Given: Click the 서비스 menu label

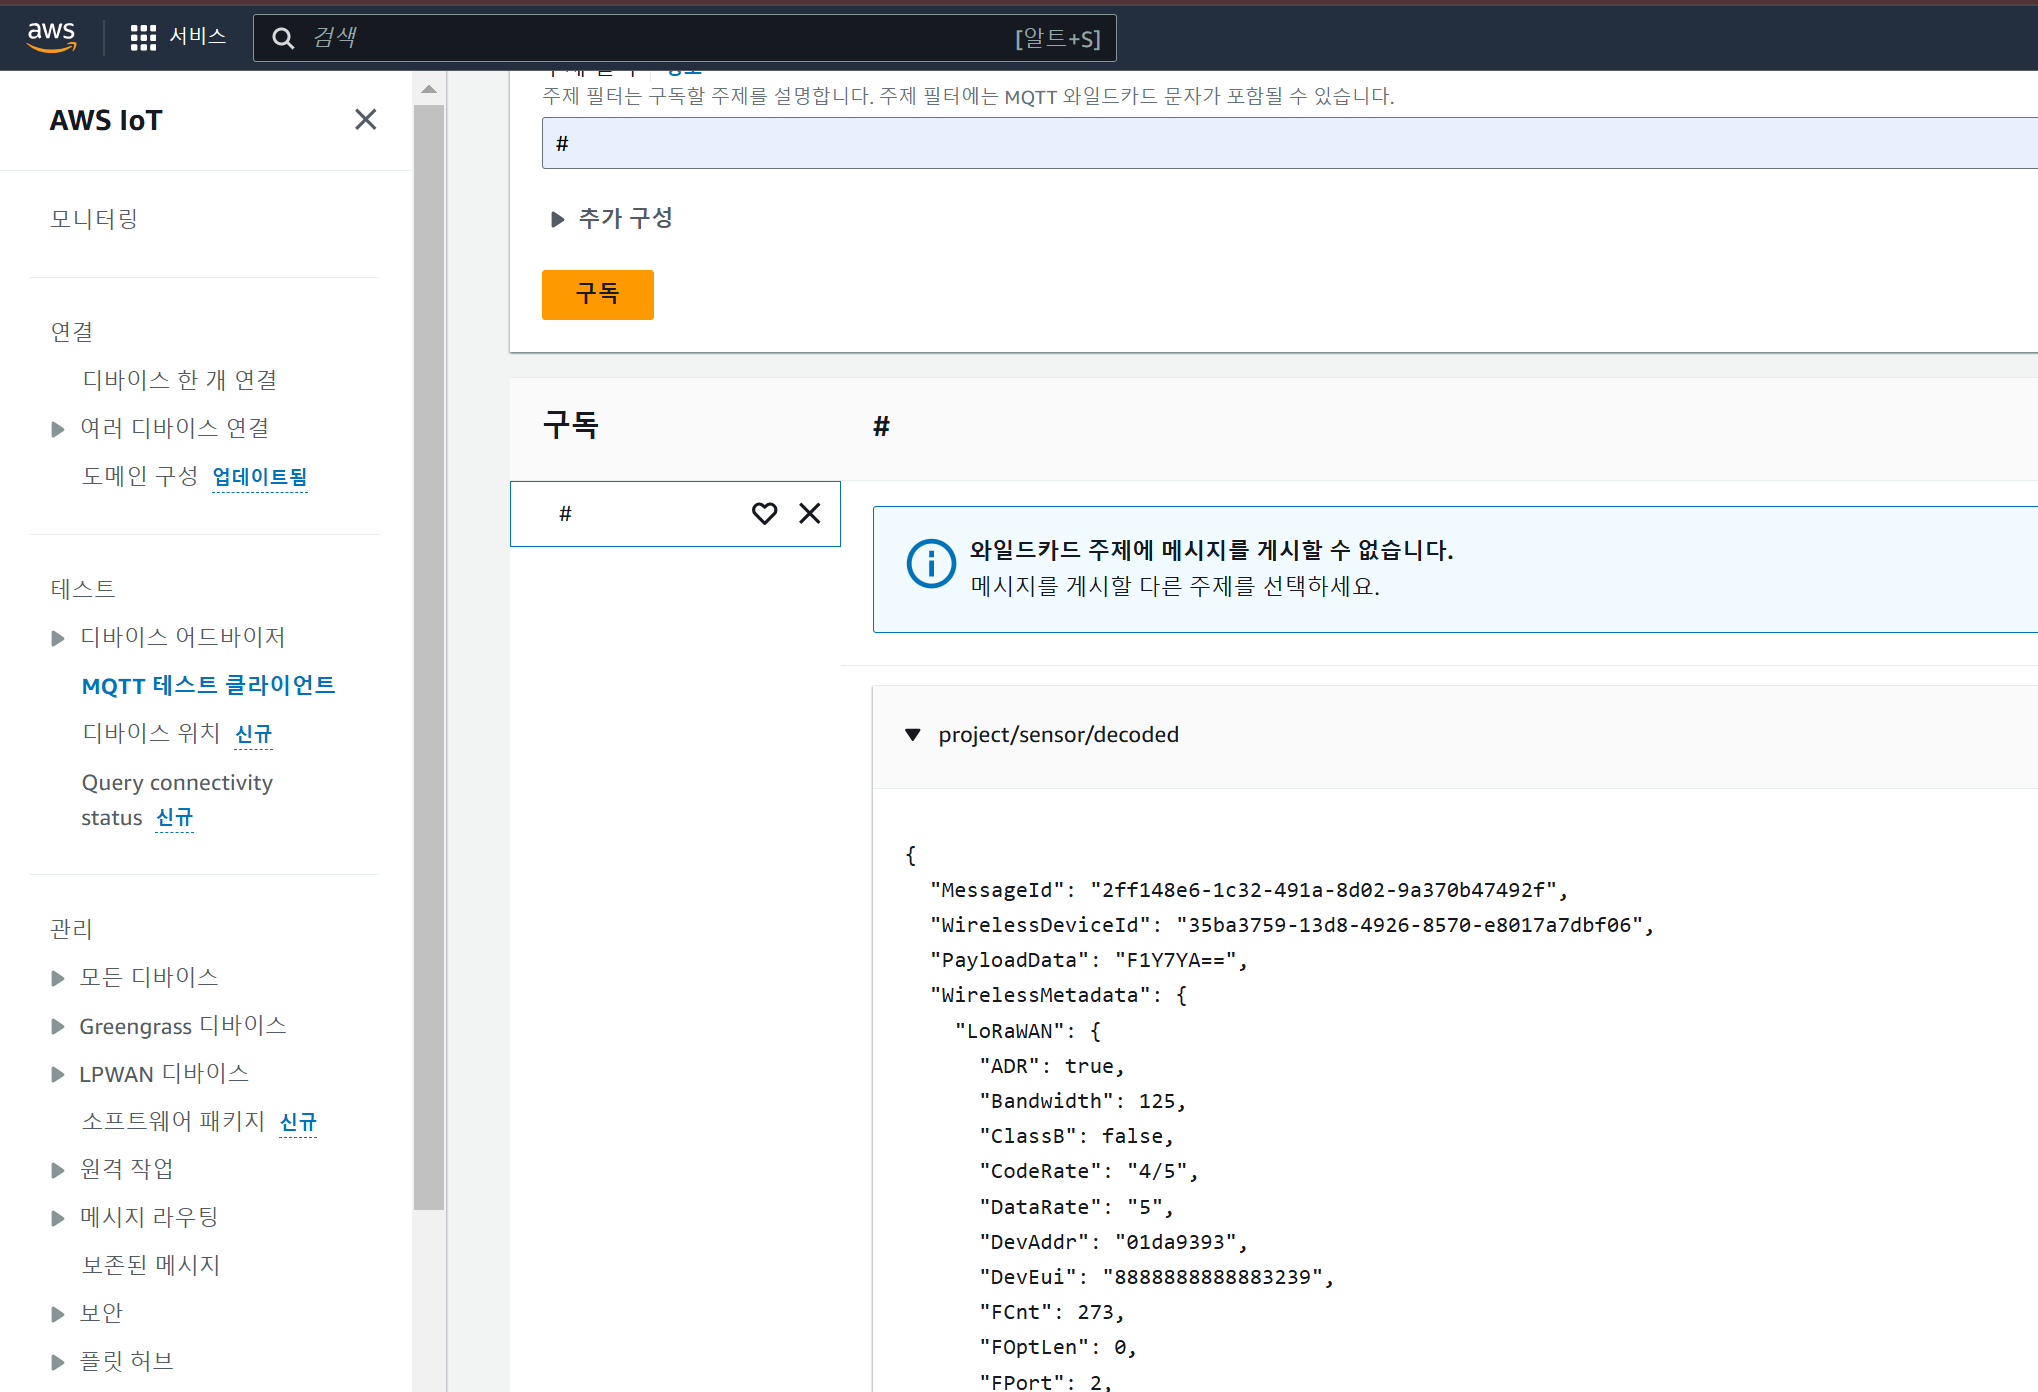Looking at the screenshot, I should 198,37.
